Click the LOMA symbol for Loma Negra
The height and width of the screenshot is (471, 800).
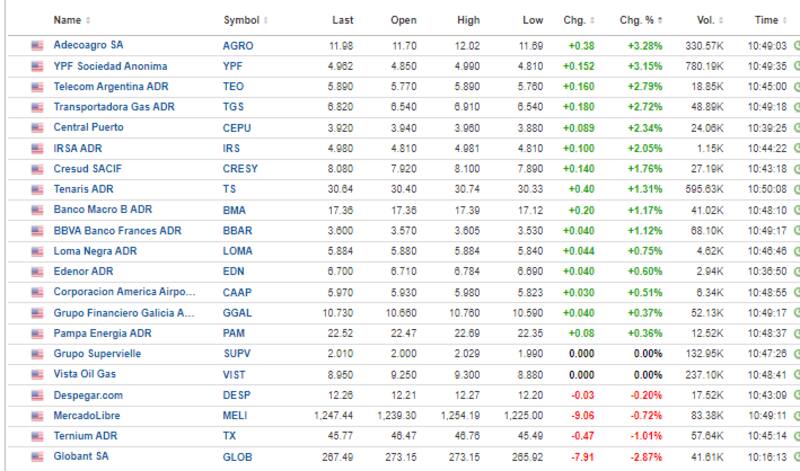(x=237, y=251)
